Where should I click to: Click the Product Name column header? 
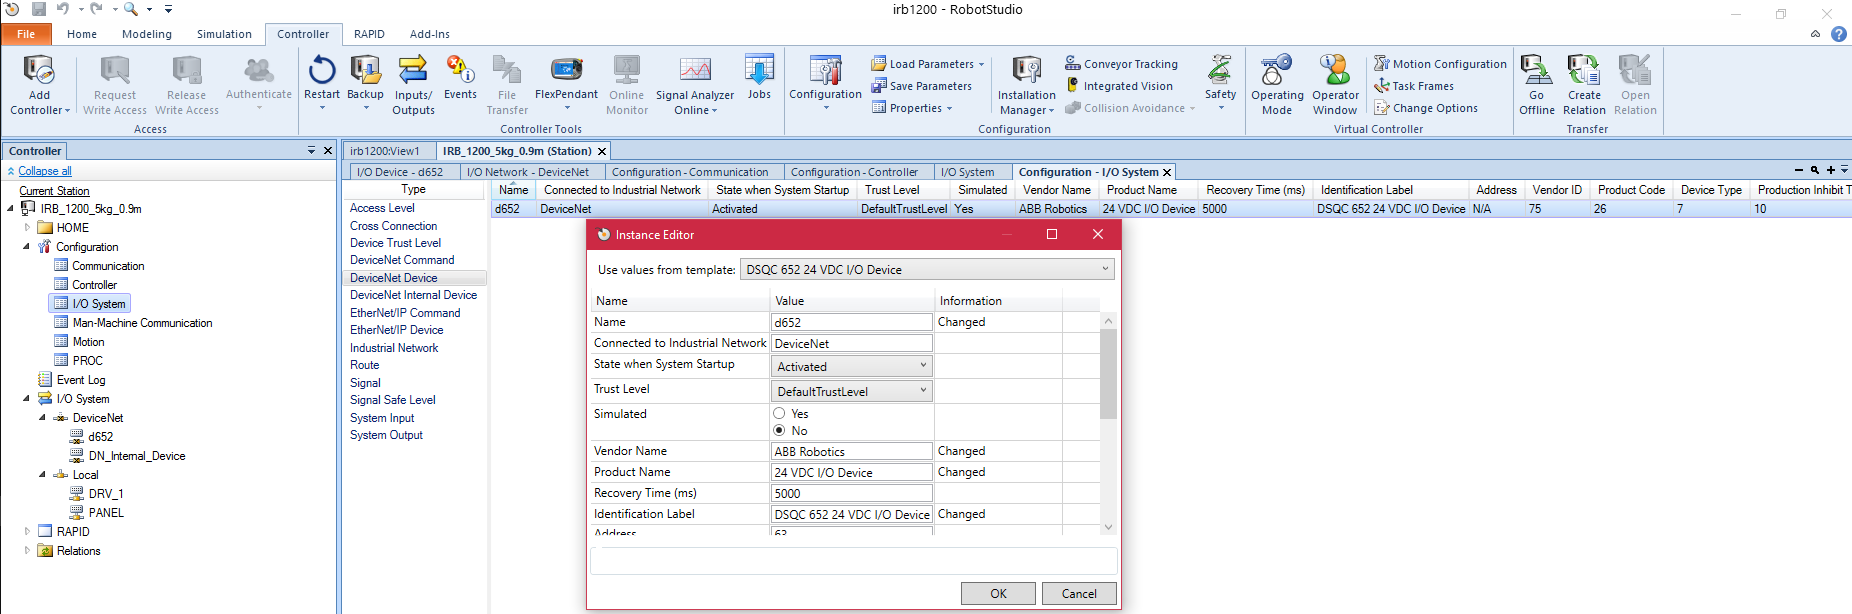click(x=1141, y=190)
